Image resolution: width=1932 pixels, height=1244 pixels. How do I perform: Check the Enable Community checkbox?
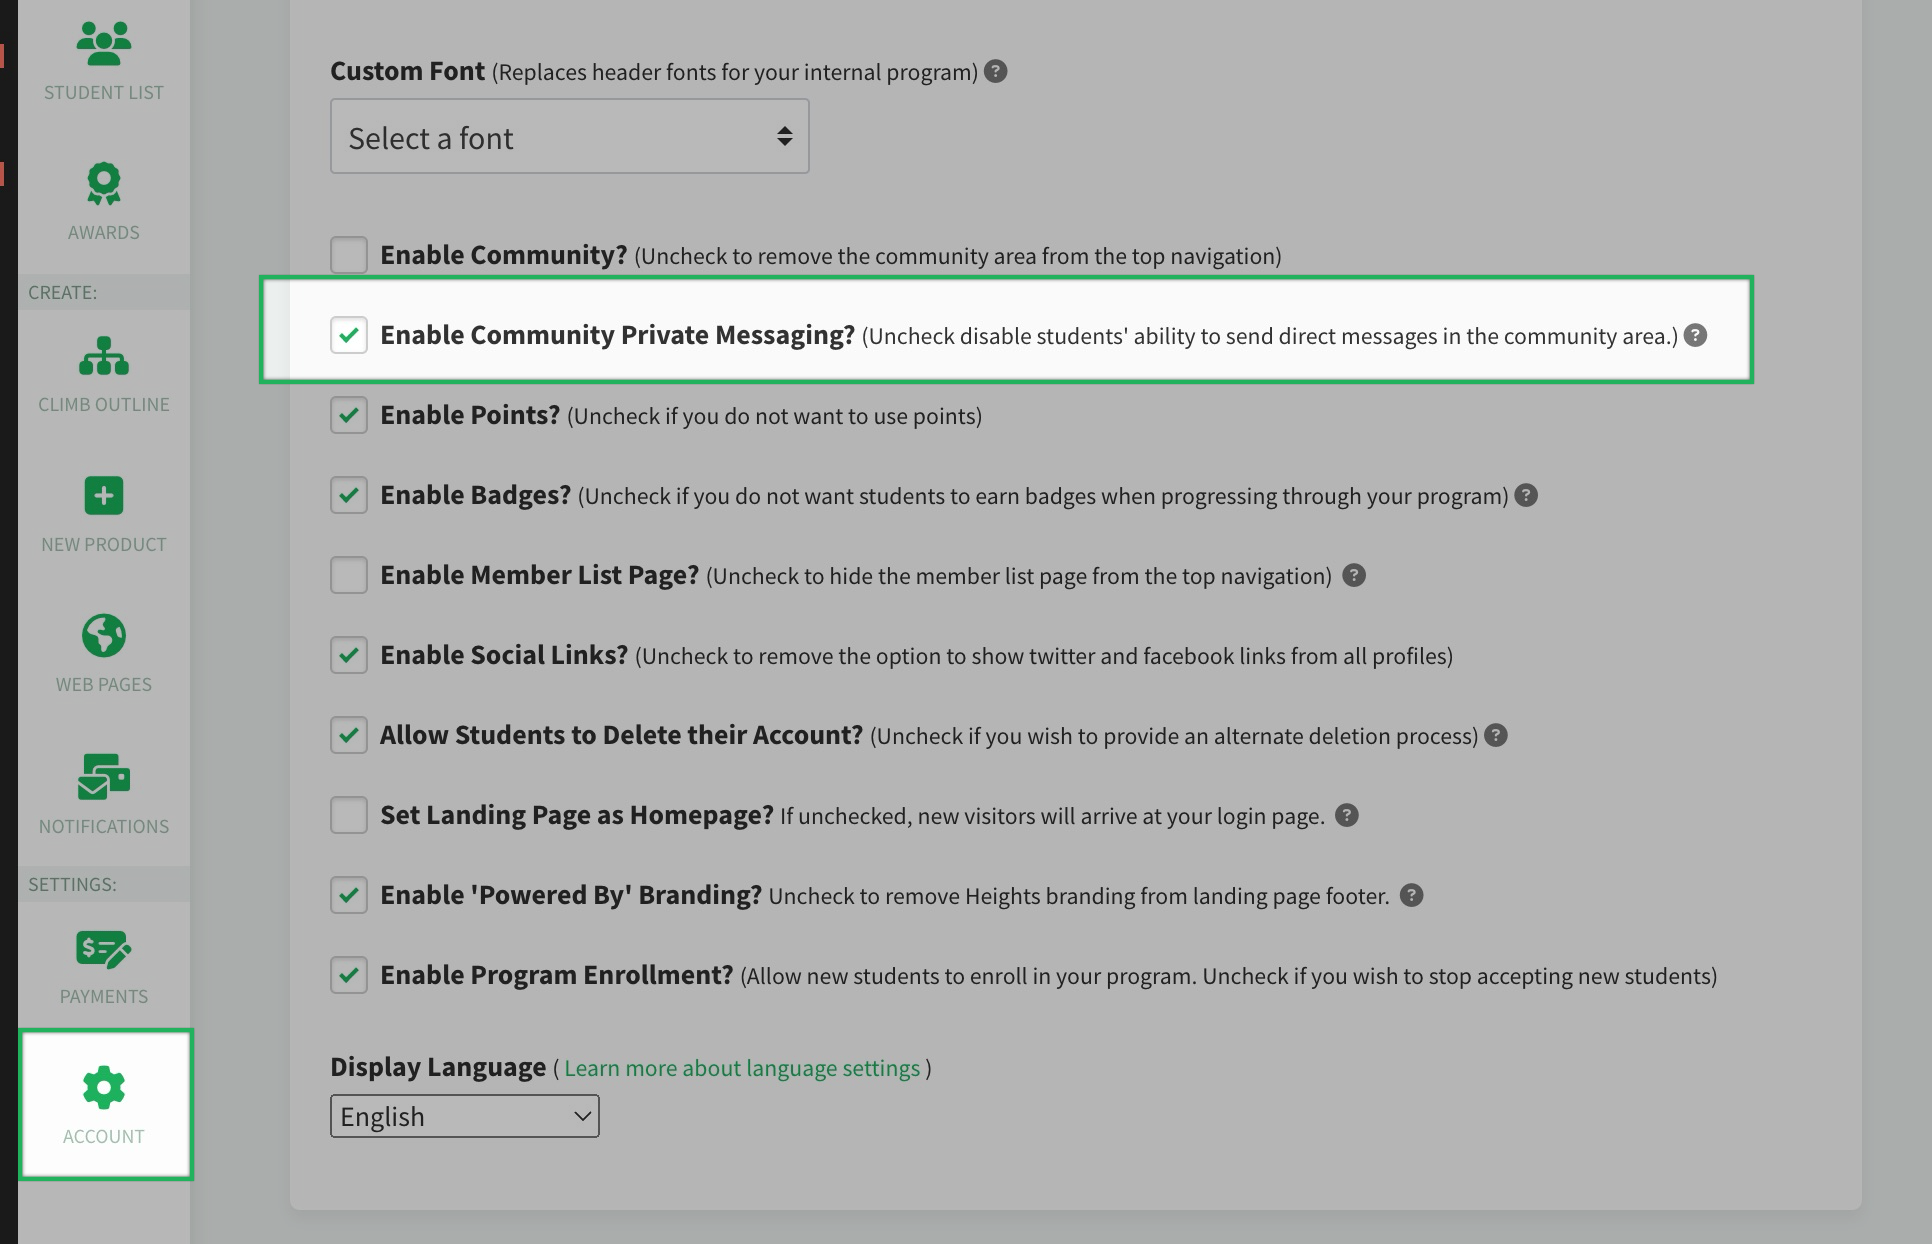tap(349, 255)
